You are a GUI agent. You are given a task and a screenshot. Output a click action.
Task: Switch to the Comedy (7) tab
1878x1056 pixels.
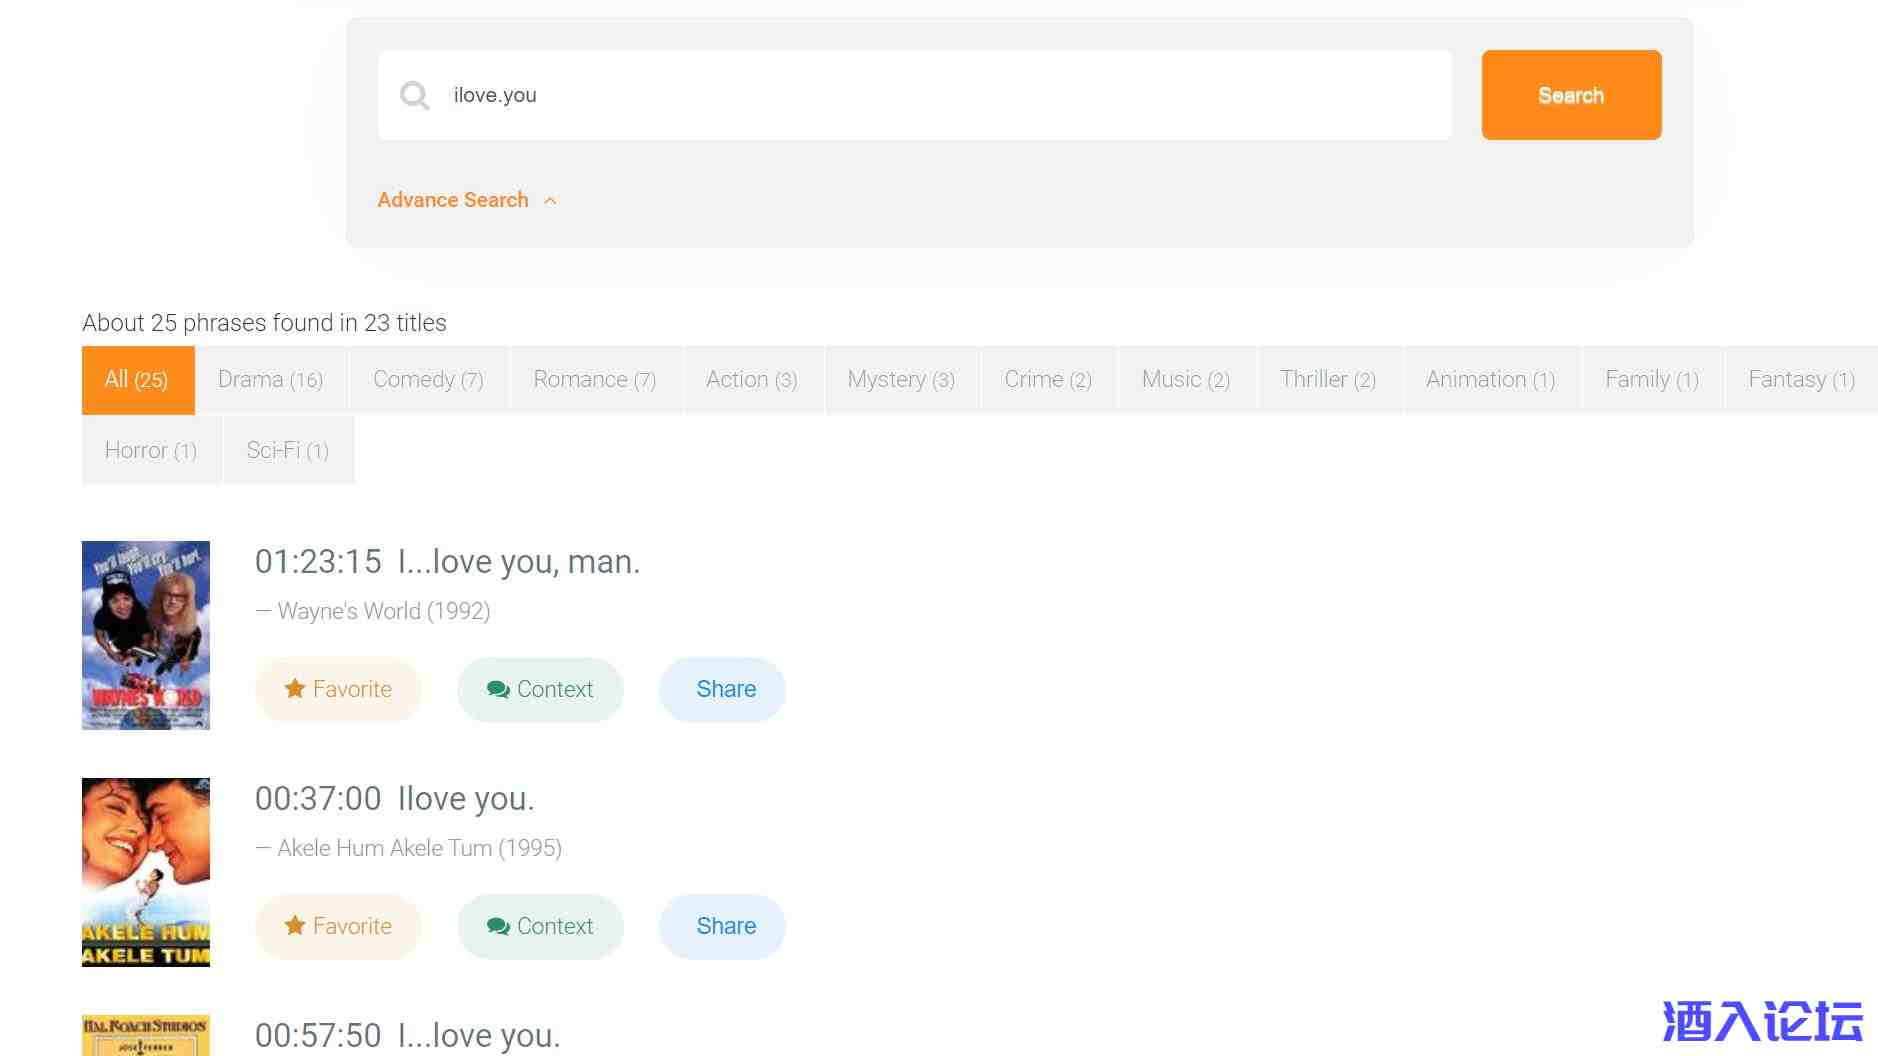click(428, 380)
